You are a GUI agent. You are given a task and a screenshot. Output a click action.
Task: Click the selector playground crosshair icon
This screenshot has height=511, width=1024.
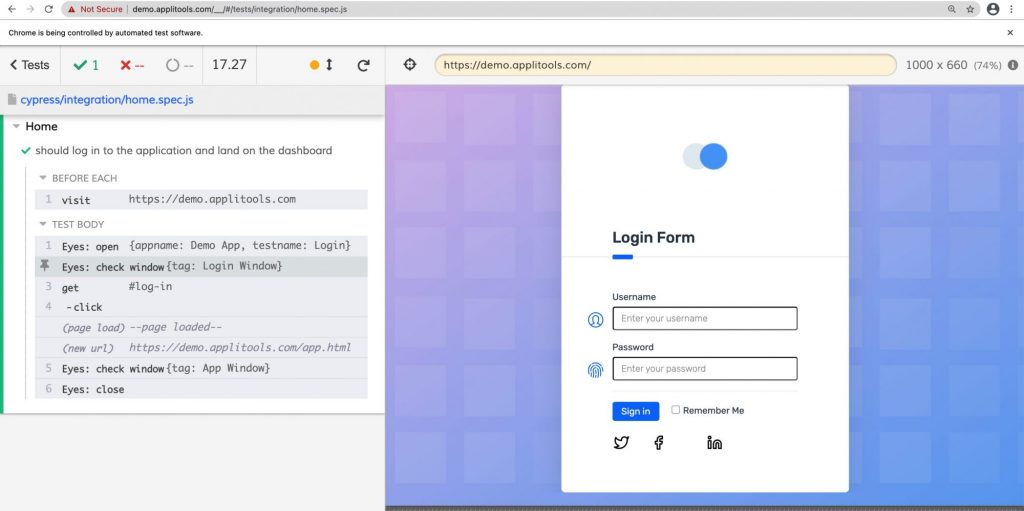(x=410, y=65)
